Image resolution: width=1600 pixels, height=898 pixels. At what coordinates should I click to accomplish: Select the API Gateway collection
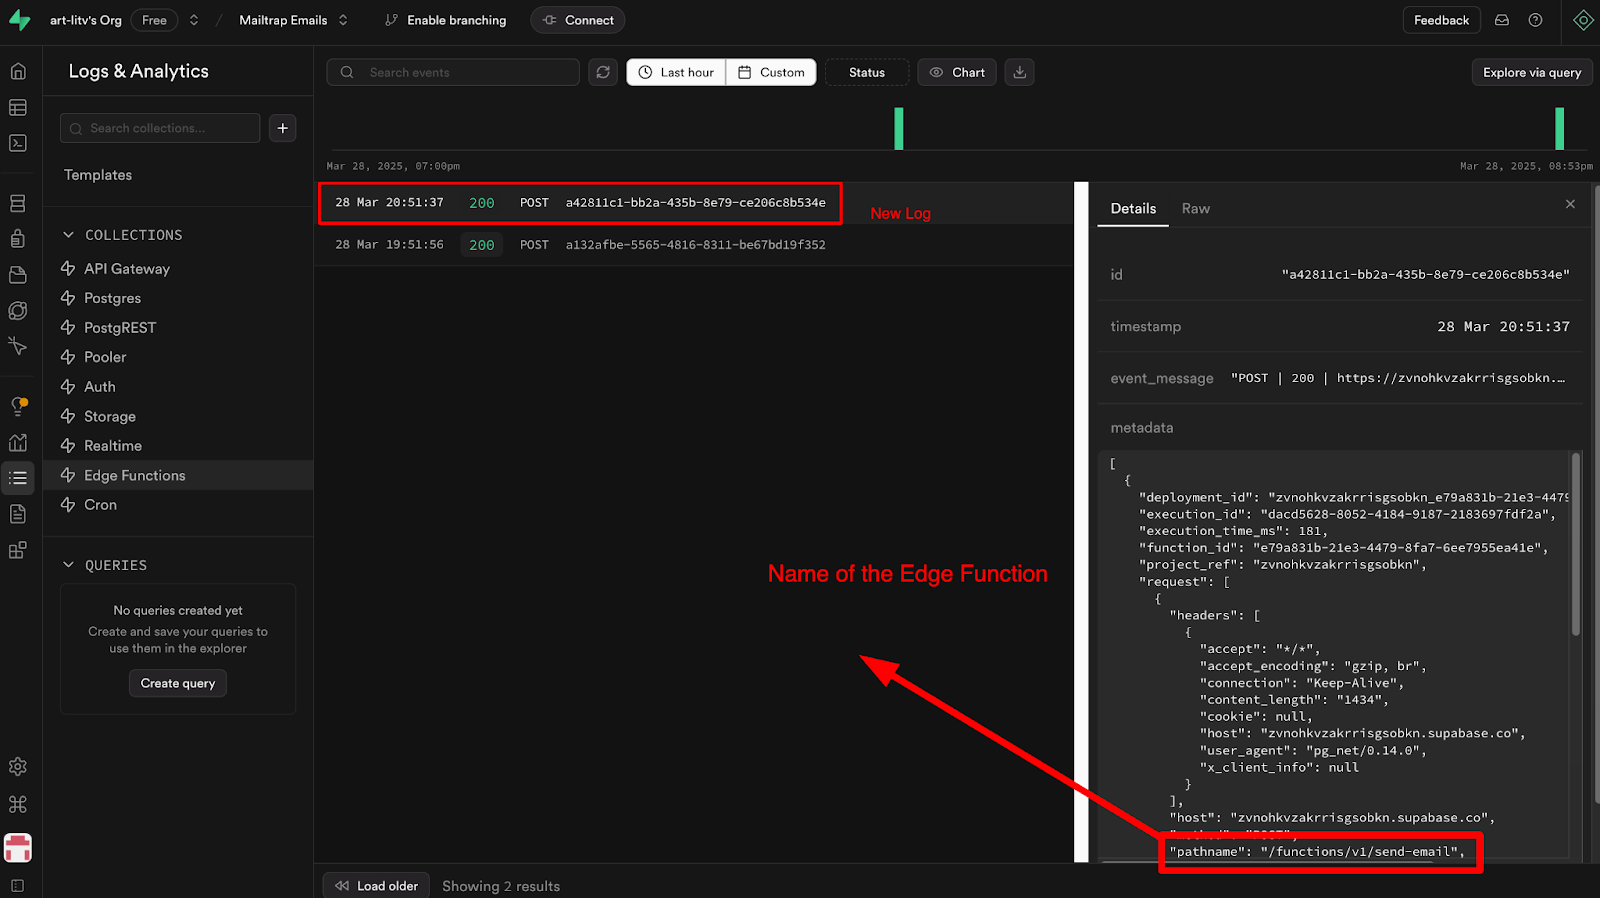click(178, 269)
